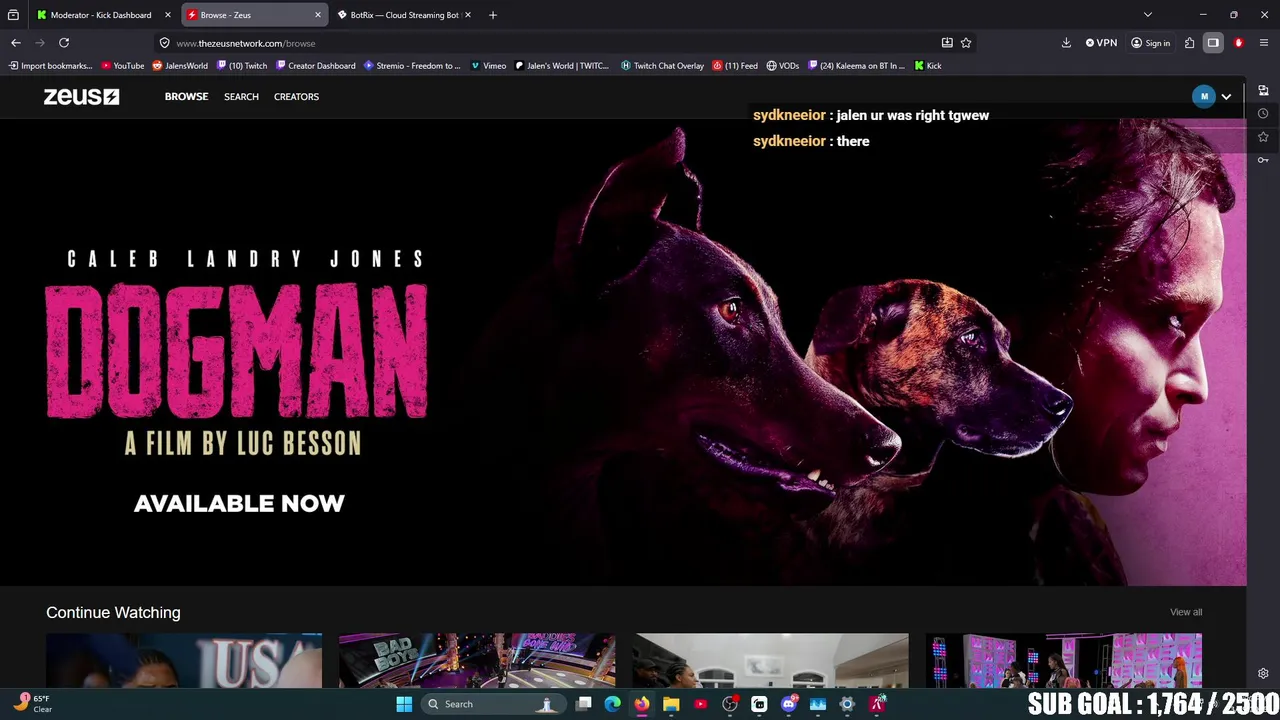Switch to the Moderator - Kick Dashboard tab

pos(101,15)
